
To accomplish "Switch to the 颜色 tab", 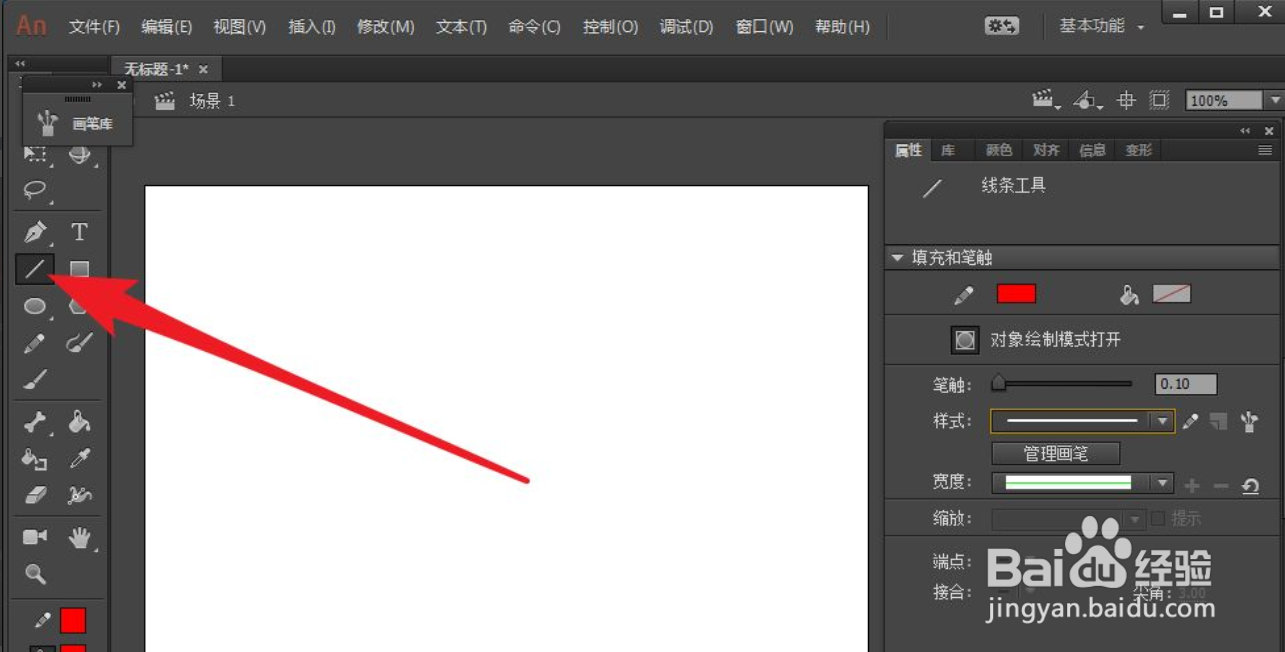I will [999, 150].
